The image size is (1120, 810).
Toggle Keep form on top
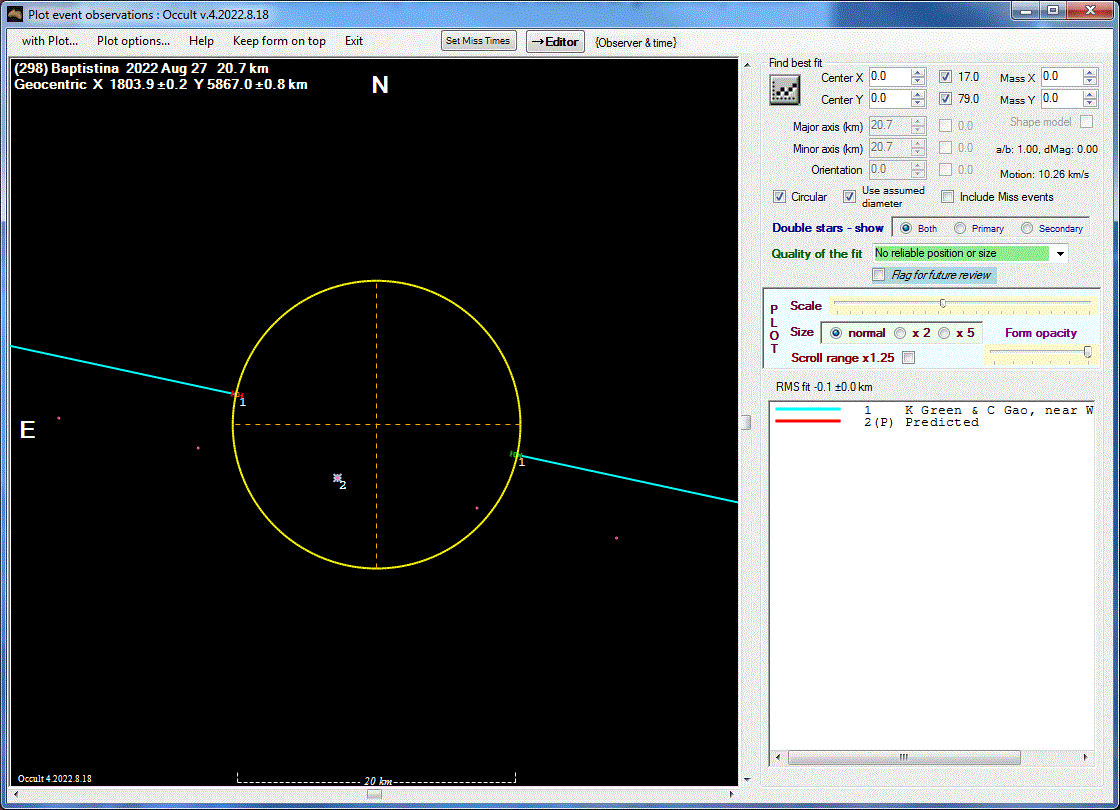tap(279, 41)
